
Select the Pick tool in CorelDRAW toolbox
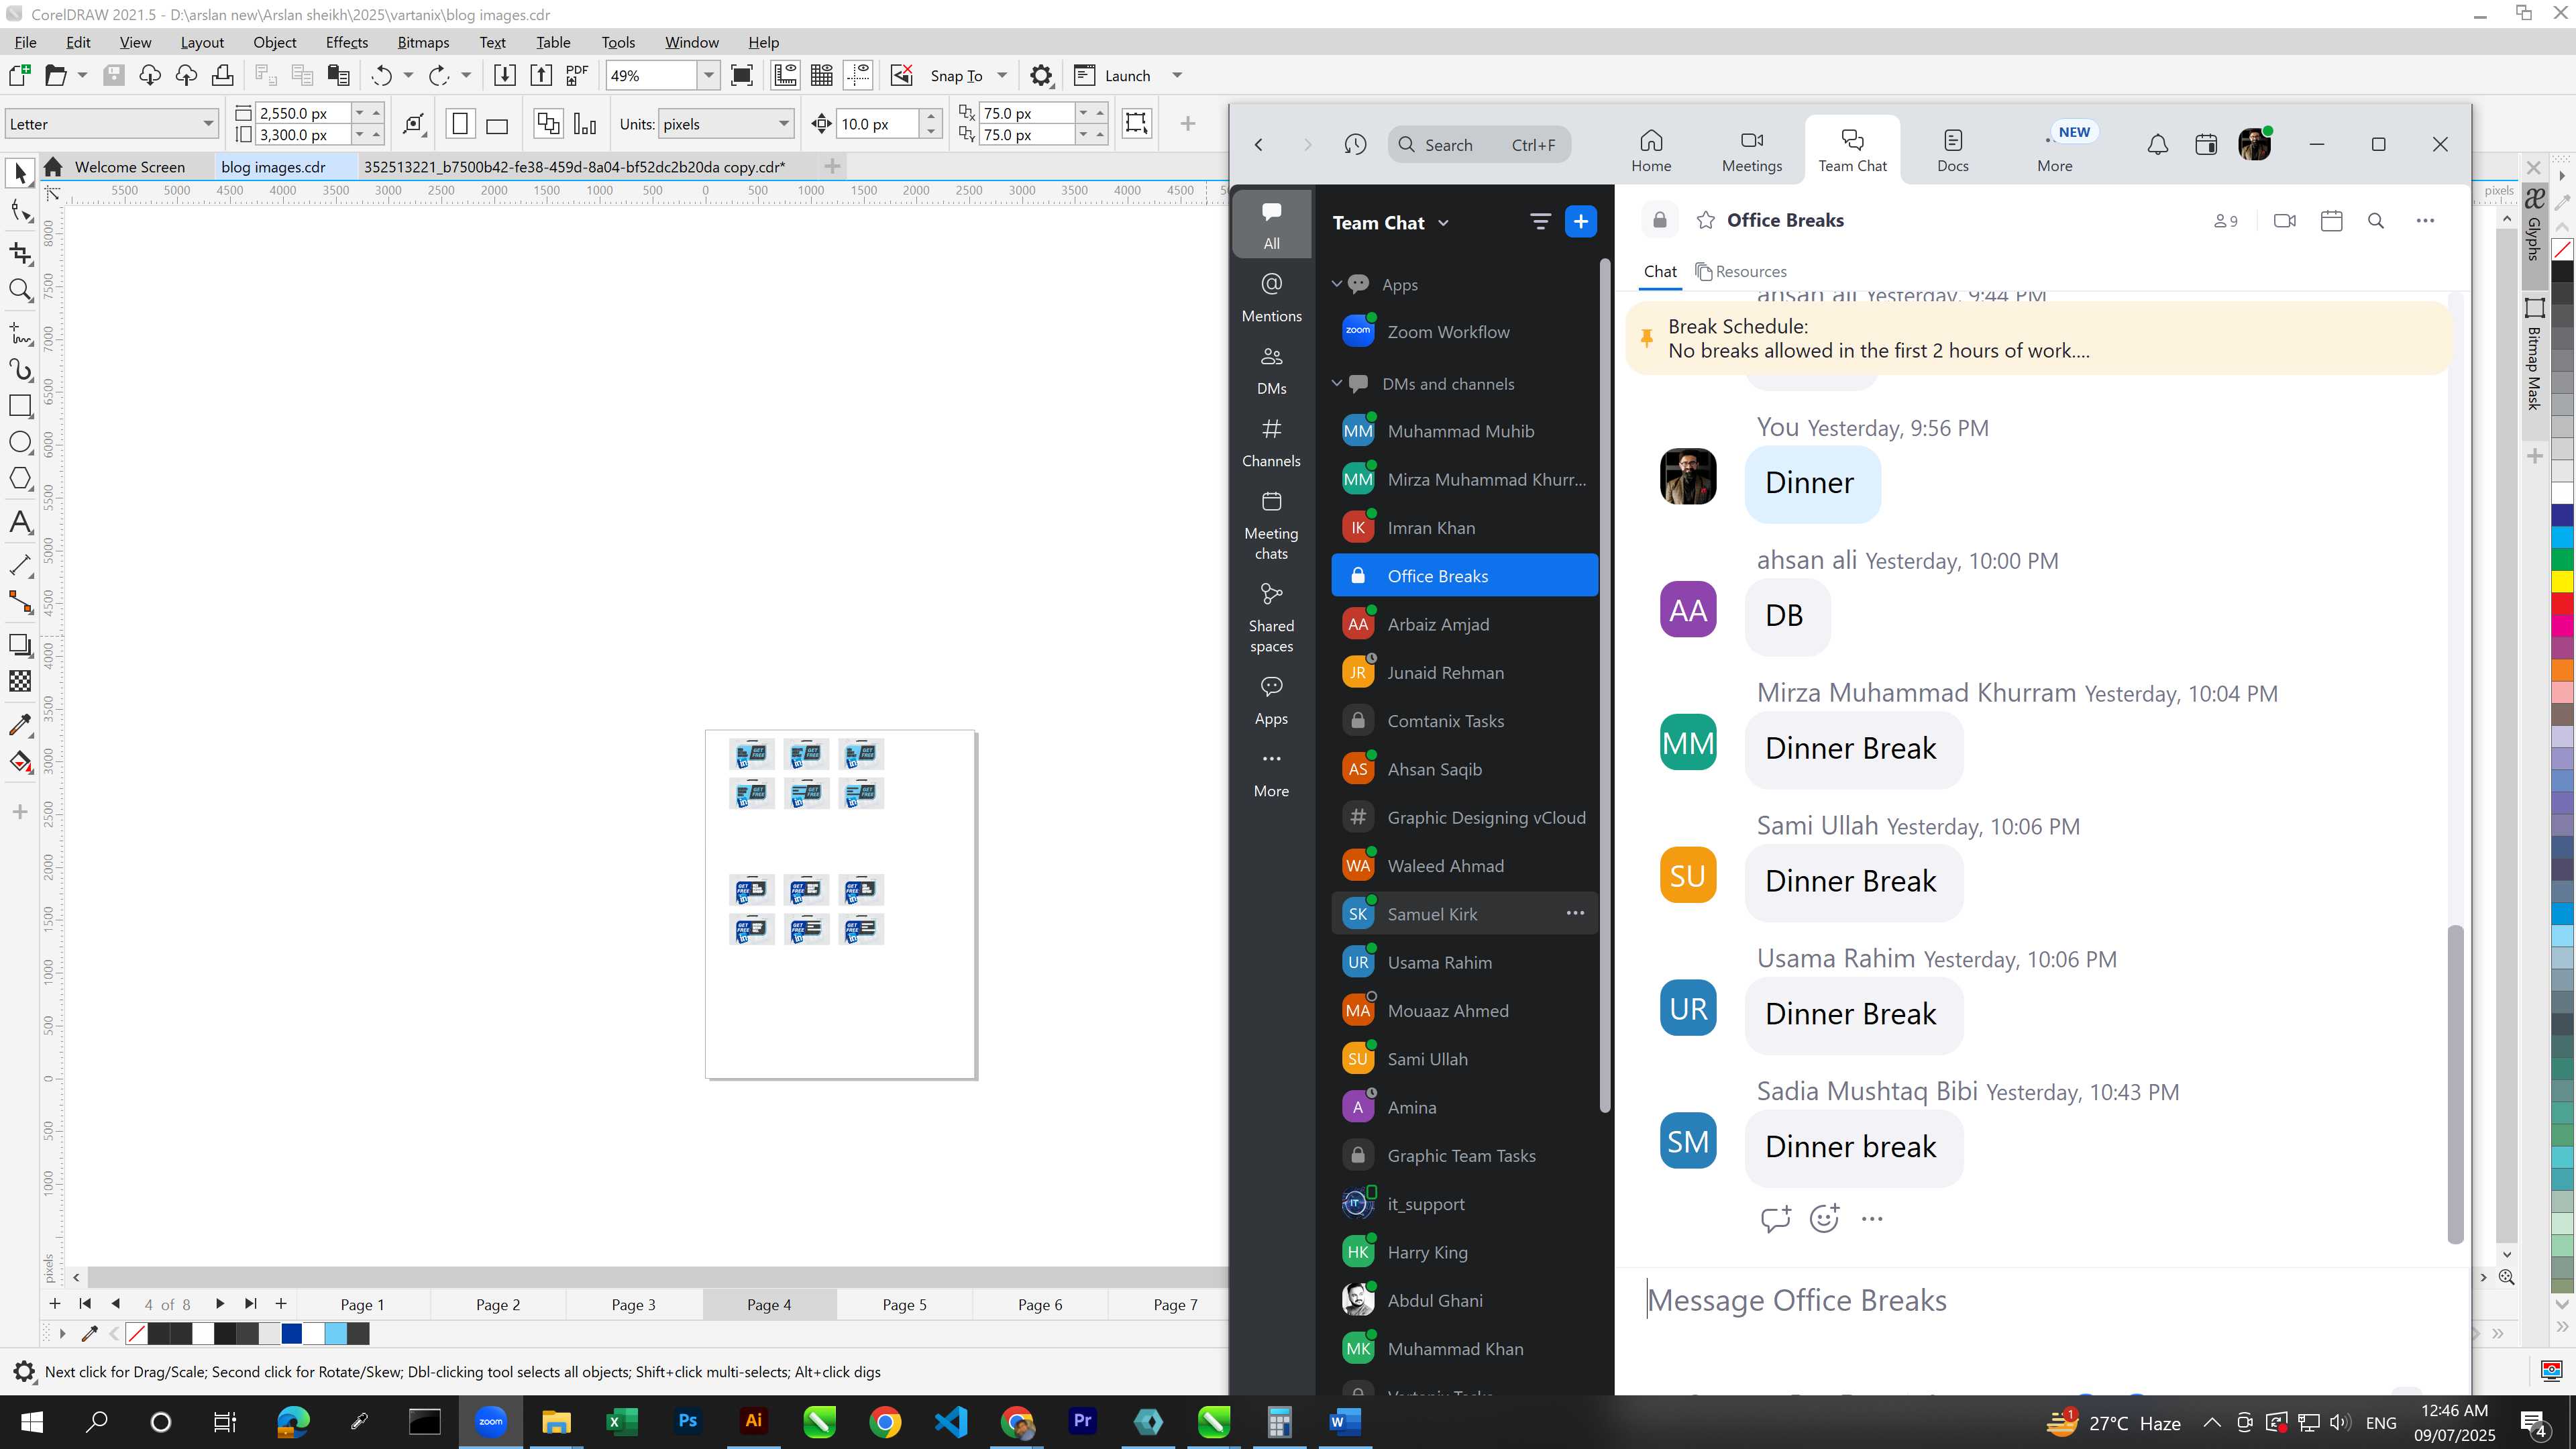tap(20, 174)
